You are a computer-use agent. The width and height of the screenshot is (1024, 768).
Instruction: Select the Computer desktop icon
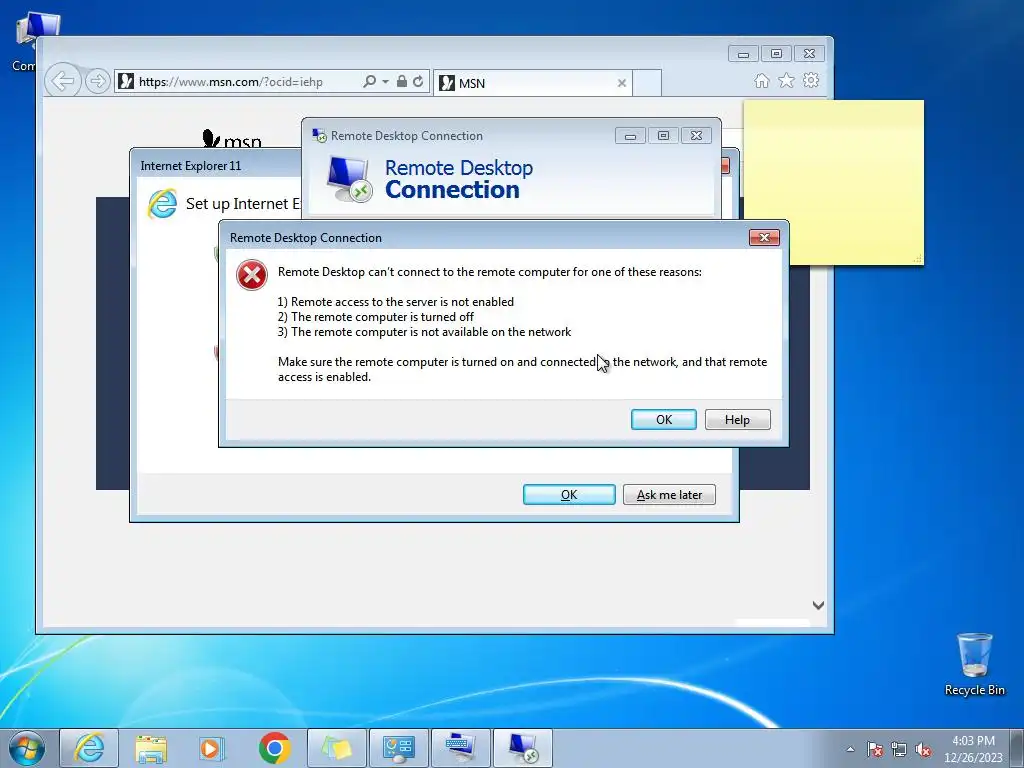25,42
